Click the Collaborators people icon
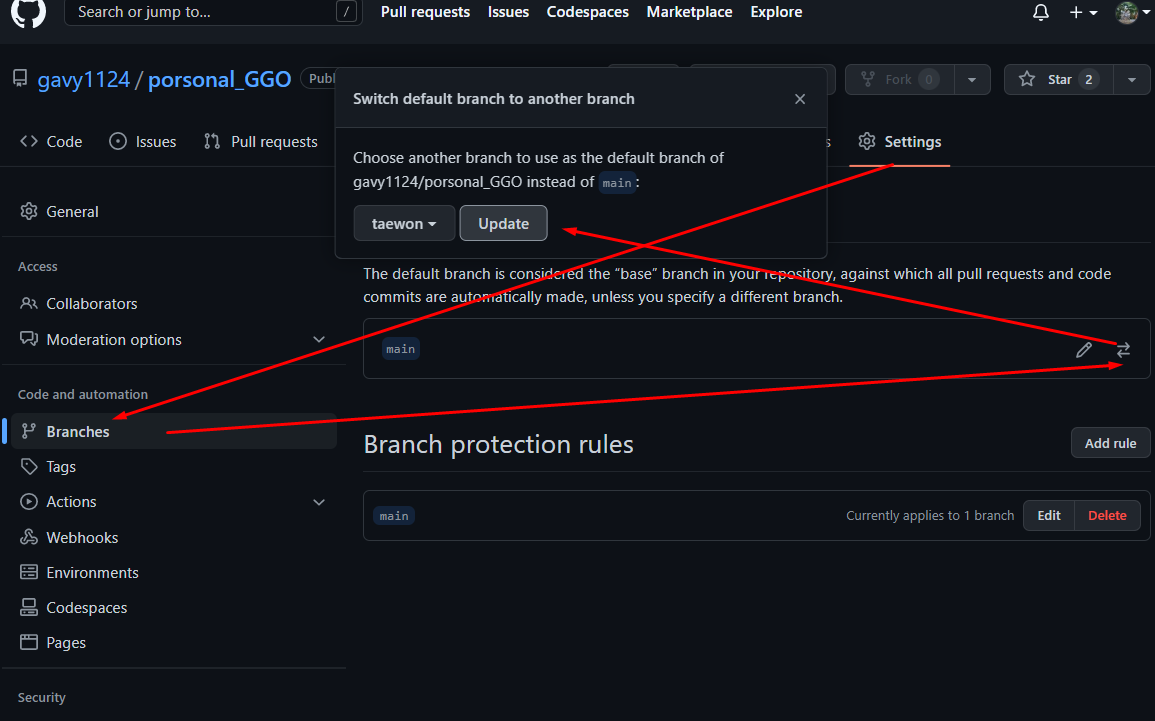Image resolution: width=1155 pixels, height=721 pixels. (29, 303)
